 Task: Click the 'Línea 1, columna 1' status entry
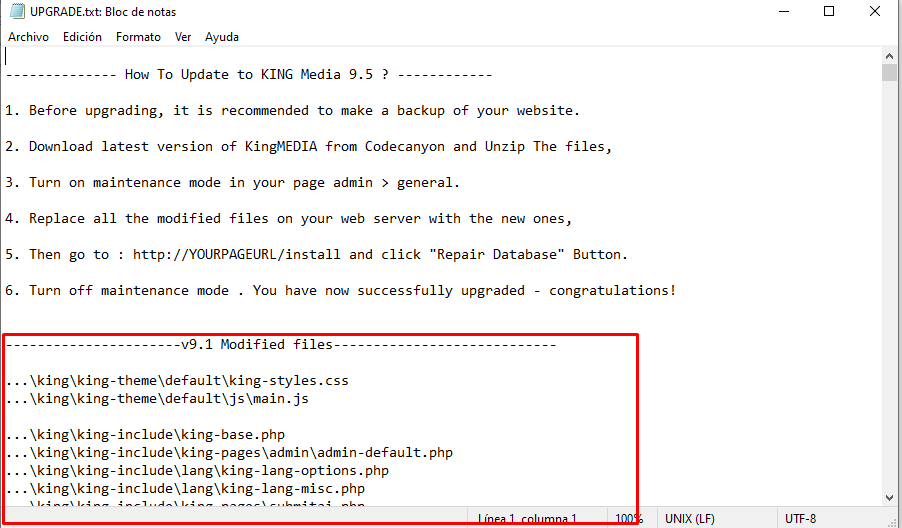coord(528,518)
